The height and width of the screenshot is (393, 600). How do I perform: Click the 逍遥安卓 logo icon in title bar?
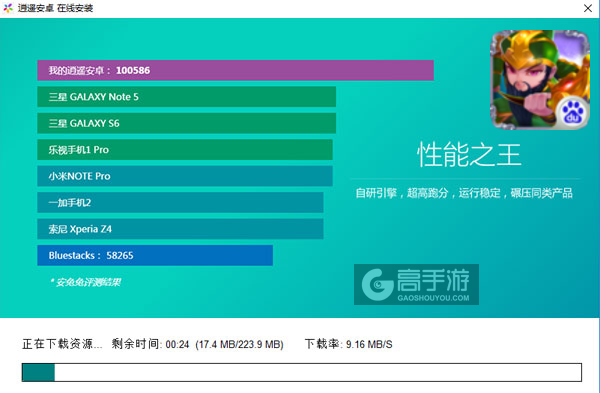[8, 8]
